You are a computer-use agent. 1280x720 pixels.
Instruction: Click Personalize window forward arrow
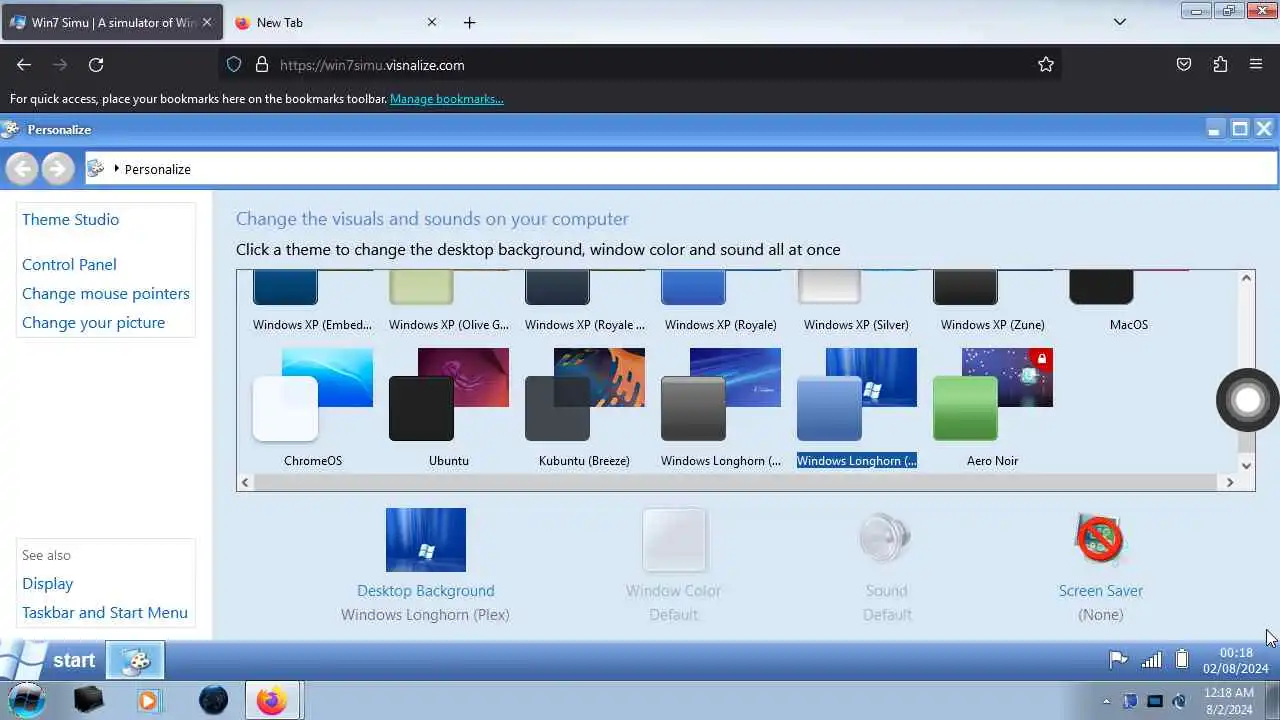click(57, 169)
